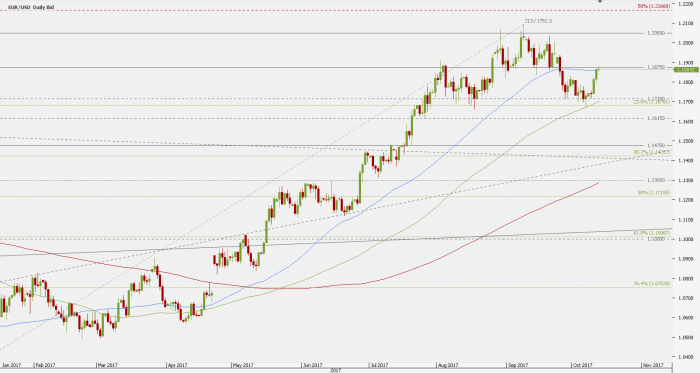This screenshot has width=700, height=373.
Task: Click the 23.6% Fibonacci retracement label
Action: tap(652, 102)
